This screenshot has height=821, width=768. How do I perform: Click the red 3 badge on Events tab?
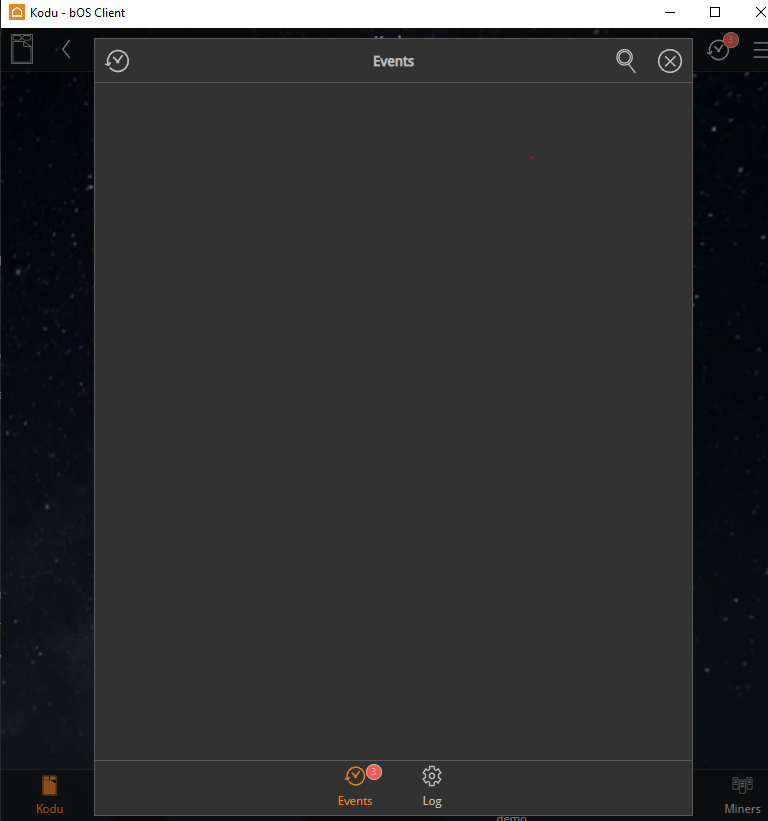click(374, 772)
